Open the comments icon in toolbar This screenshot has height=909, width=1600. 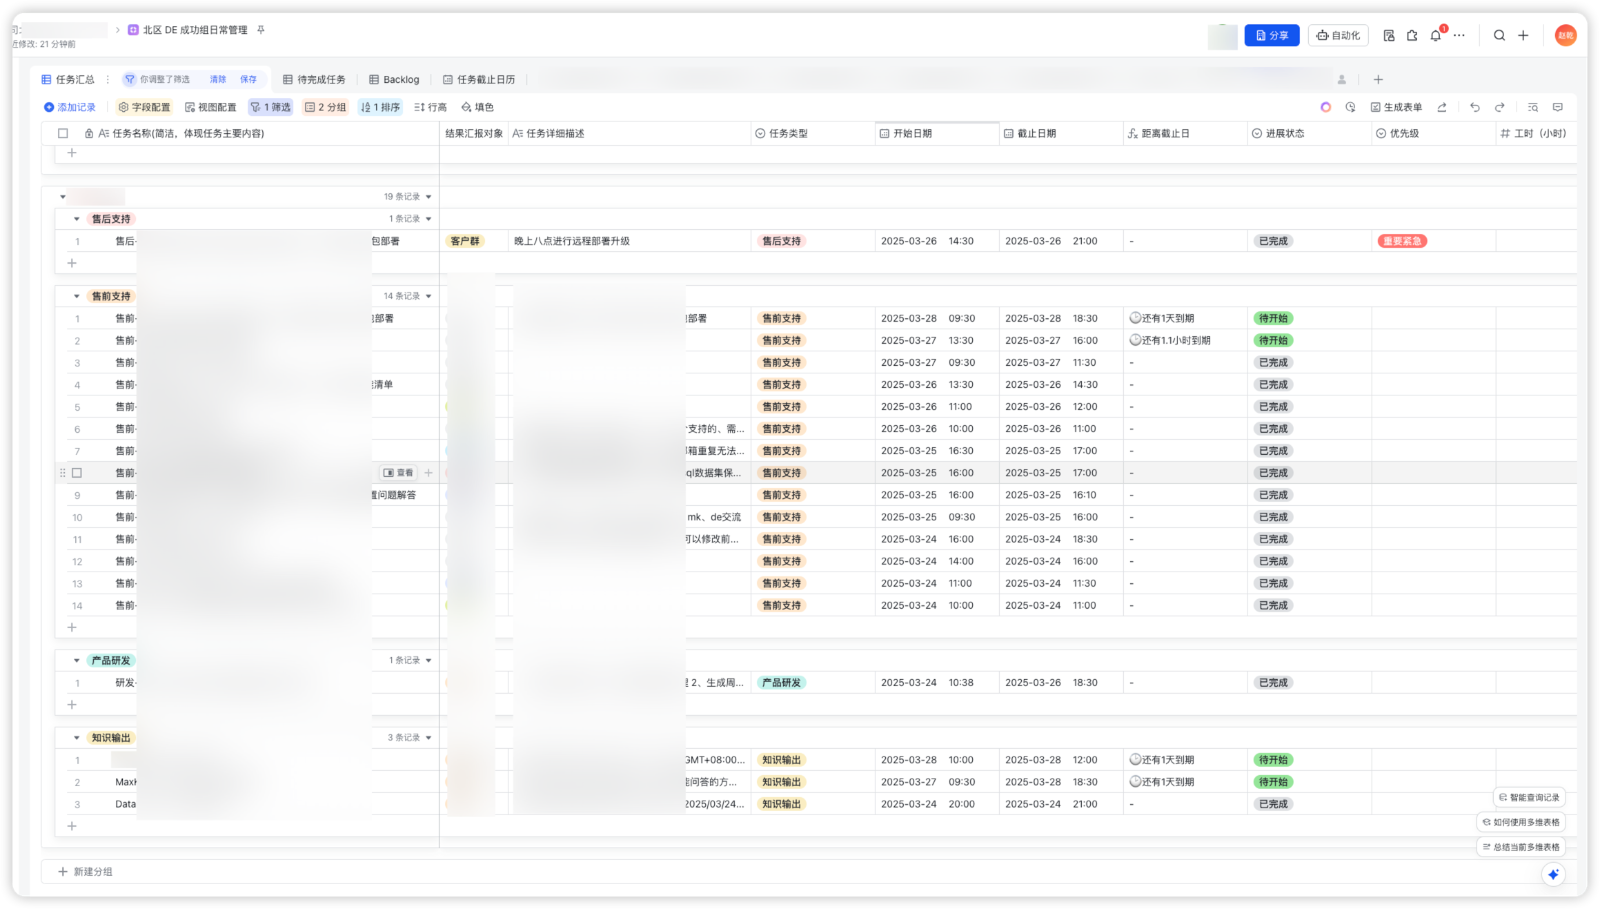click(x=1557, y=107)
